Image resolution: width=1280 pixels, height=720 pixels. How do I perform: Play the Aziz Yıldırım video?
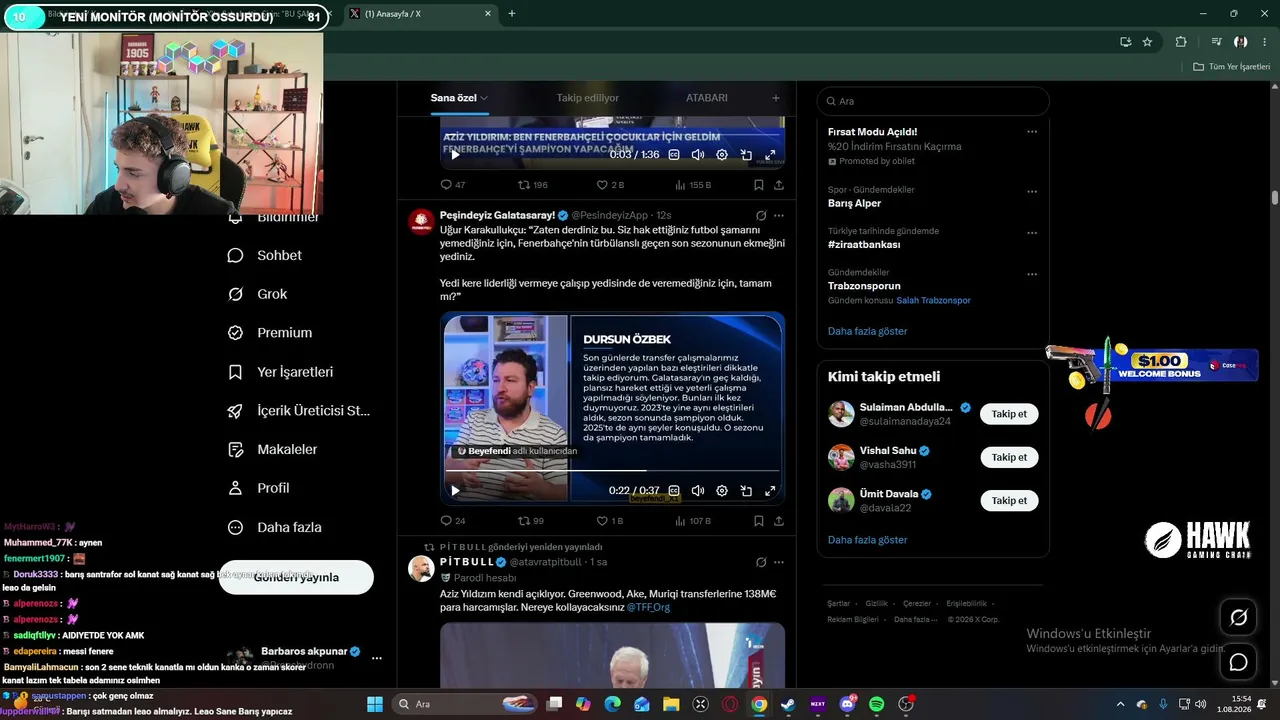455,155
